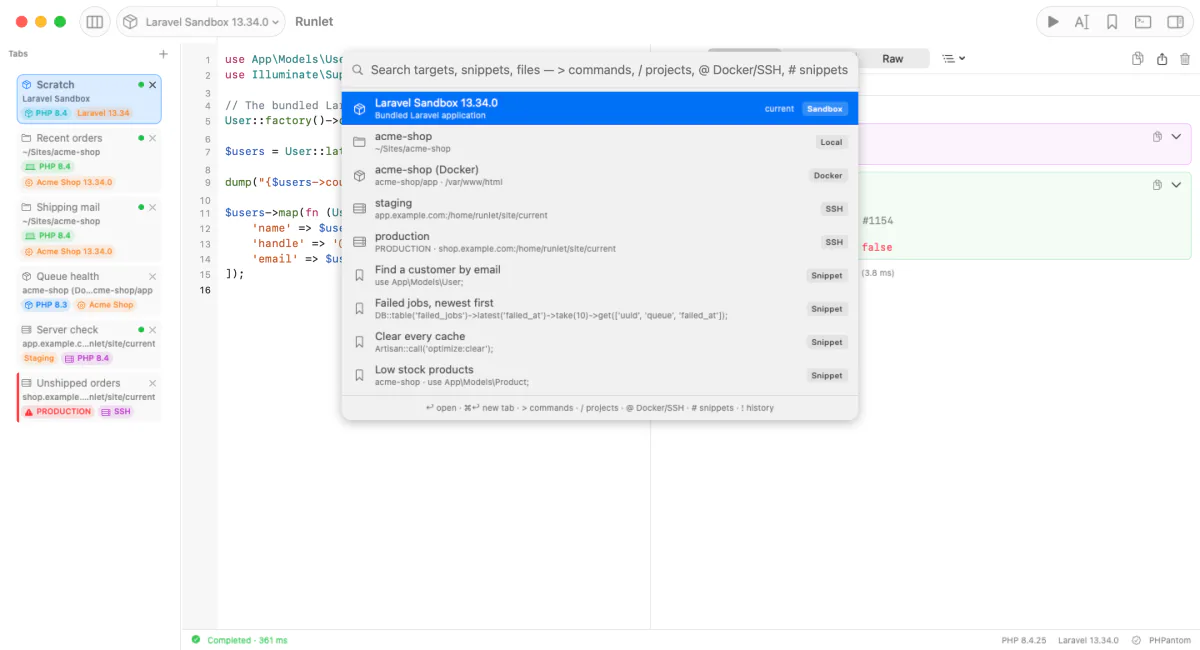Viewport: 1200px width, 650px height.
Task: Click the search magnifier icon in palette
Action: (x=357, y=71)
